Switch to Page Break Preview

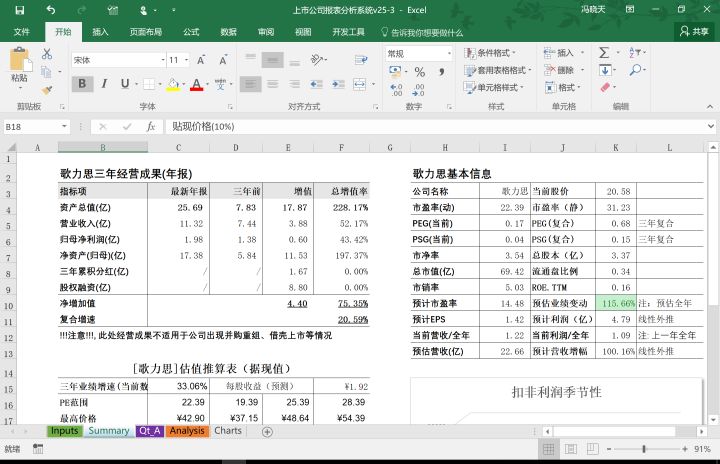click(x=592, y=449)
